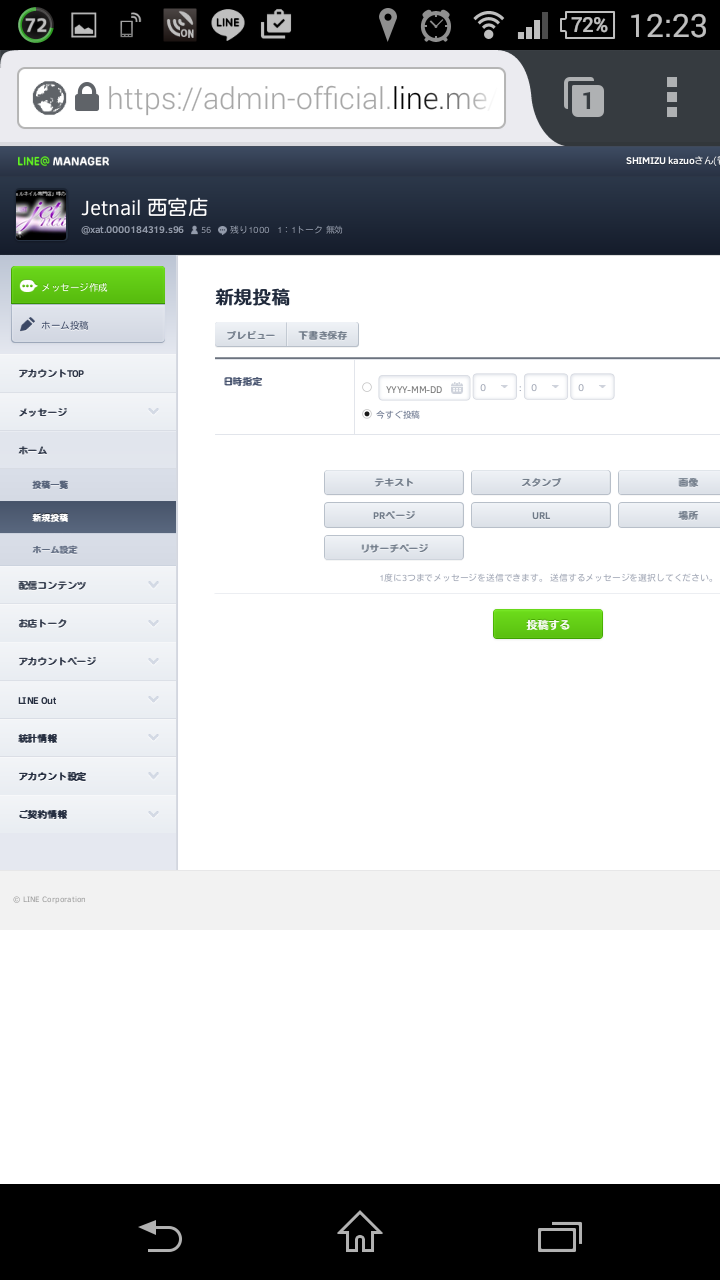Add a 画像 message
Image resolution: width=720 pixels, height=1280 pixels.
[x=669, y=482]
